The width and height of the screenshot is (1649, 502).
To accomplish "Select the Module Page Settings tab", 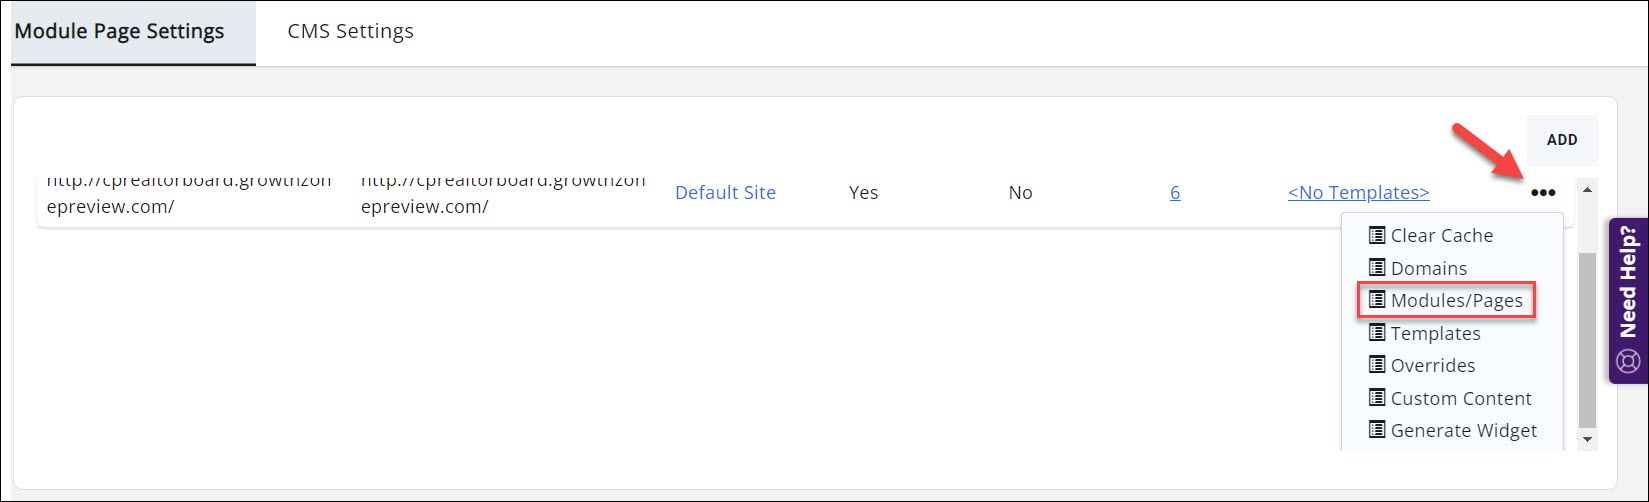I will pyautogui.click(x=119, y=32).
